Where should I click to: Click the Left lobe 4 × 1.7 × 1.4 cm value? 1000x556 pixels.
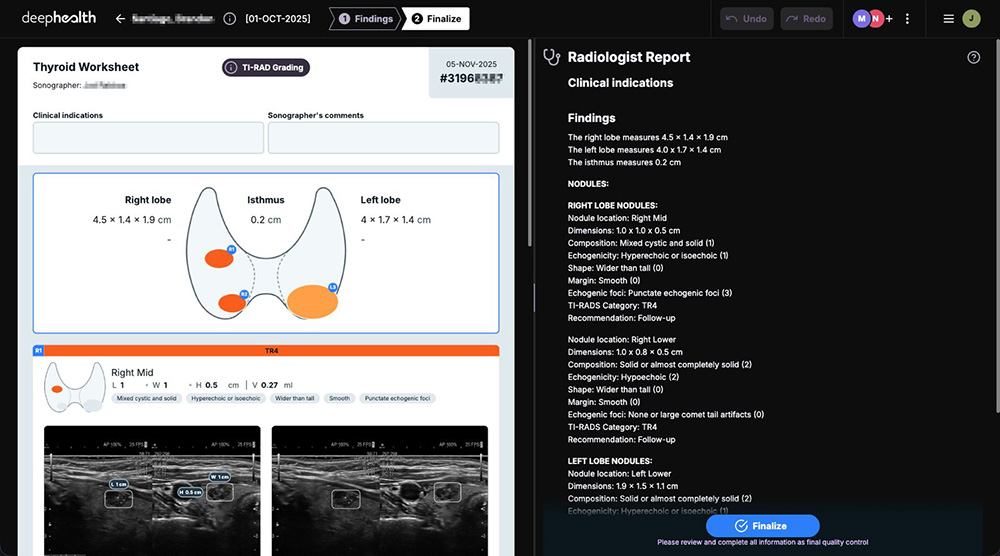tap(395, 220)
